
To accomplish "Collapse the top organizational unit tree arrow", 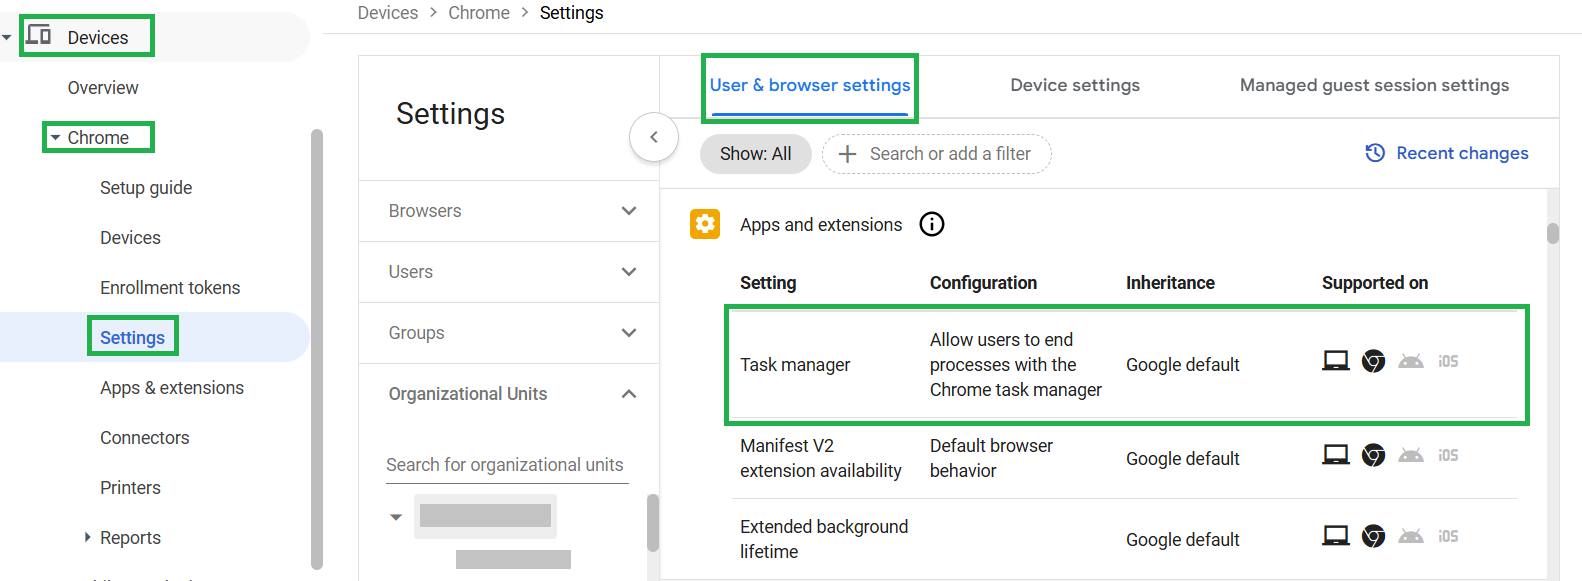I will [x=396, y=517].
